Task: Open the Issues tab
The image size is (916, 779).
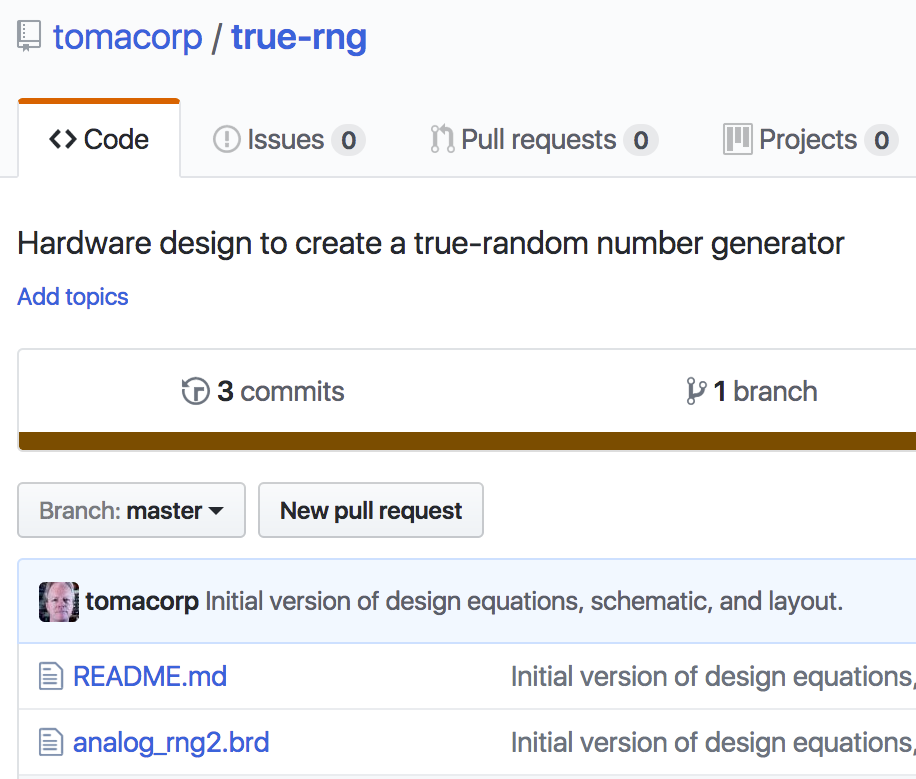Action: point(289,140)
